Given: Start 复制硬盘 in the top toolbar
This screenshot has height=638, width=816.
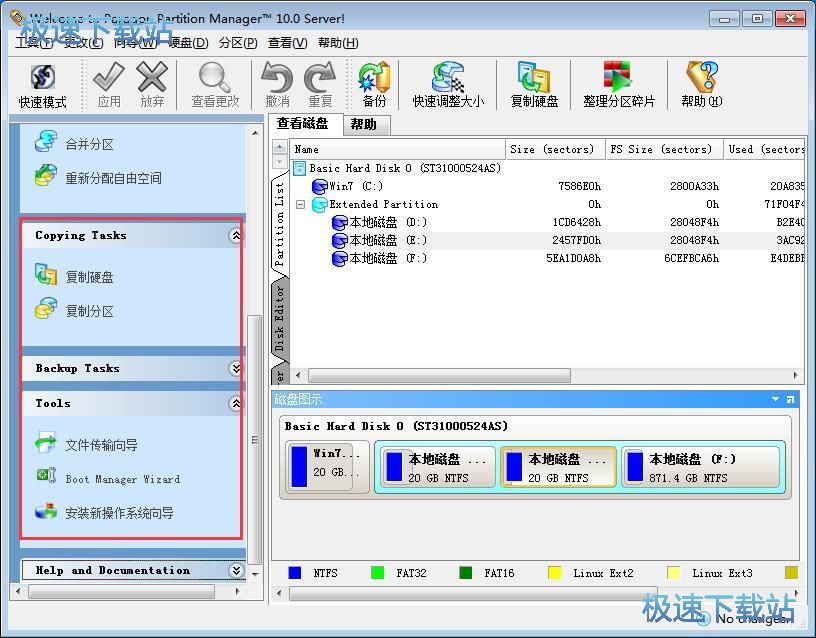Looking at the screenshot, I should pyautogui.click(x=534, y=85).
